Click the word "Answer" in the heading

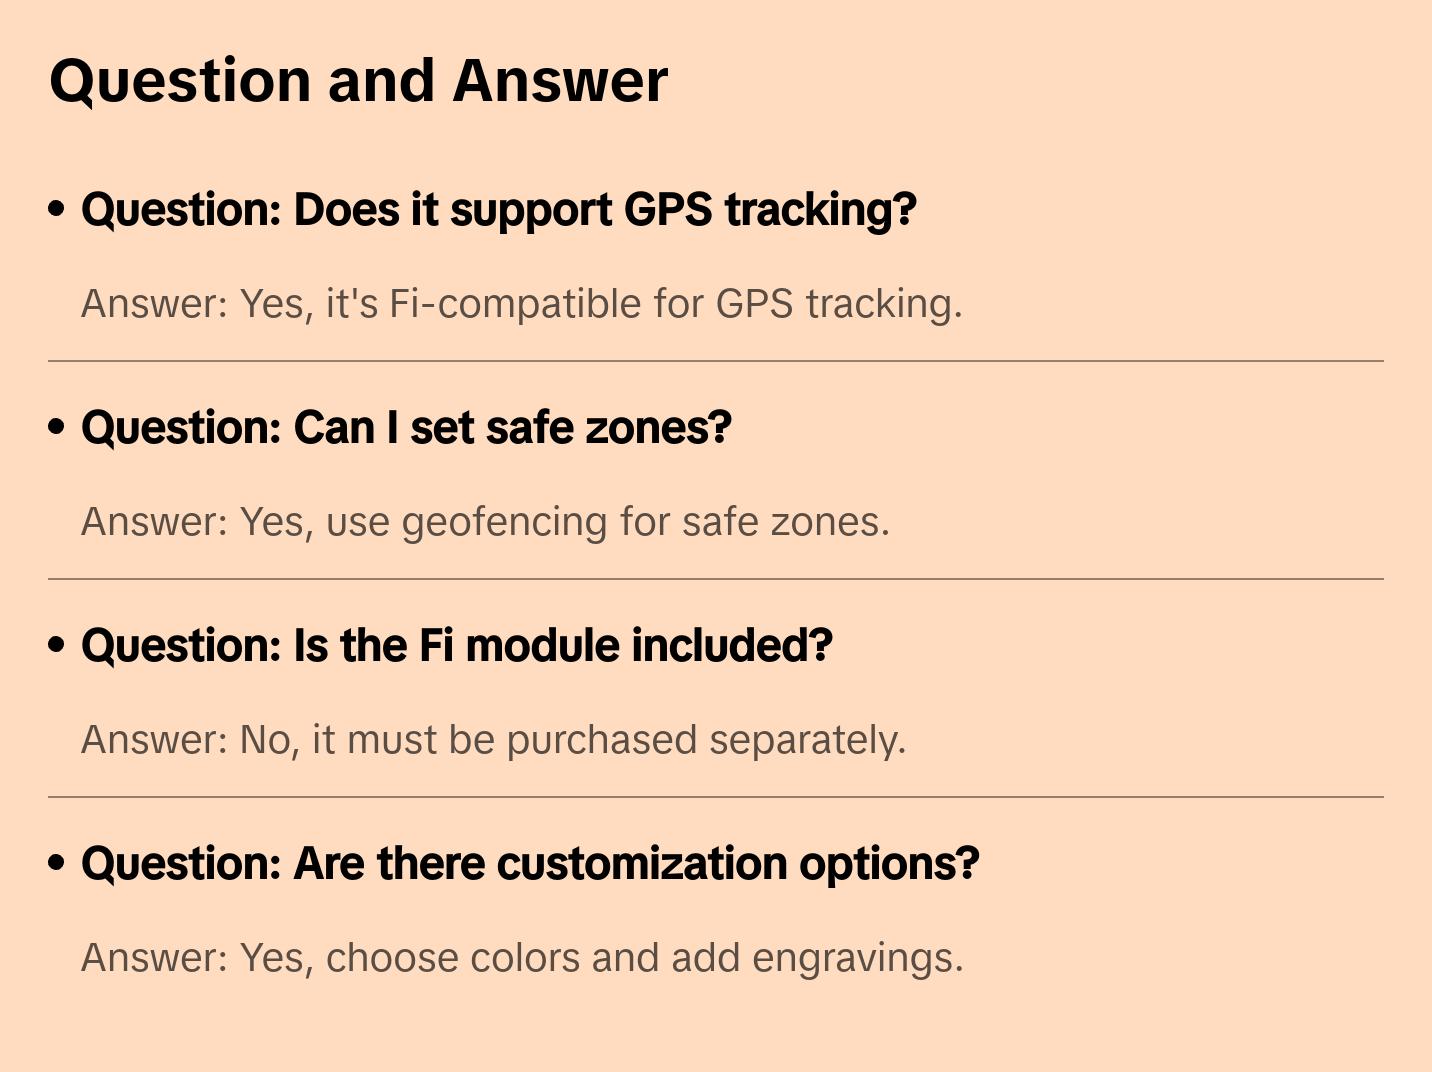tap(560, 80)
